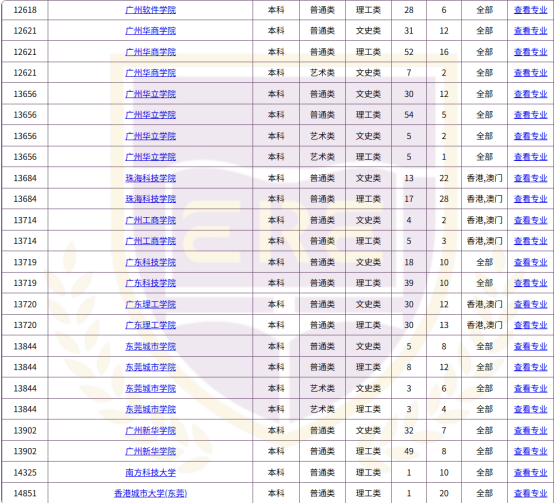
Task: Select the value 49 in 广州新华学院 row
Action: point(409,451)
